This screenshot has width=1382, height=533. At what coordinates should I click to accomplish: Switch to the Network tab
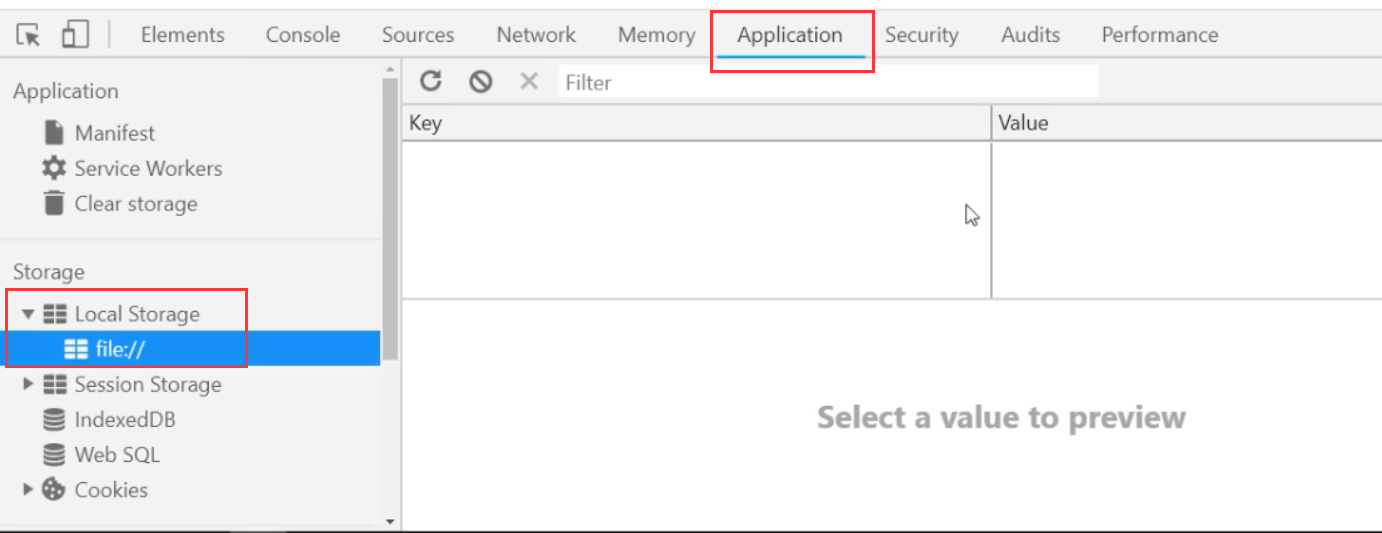coord(536,35)
